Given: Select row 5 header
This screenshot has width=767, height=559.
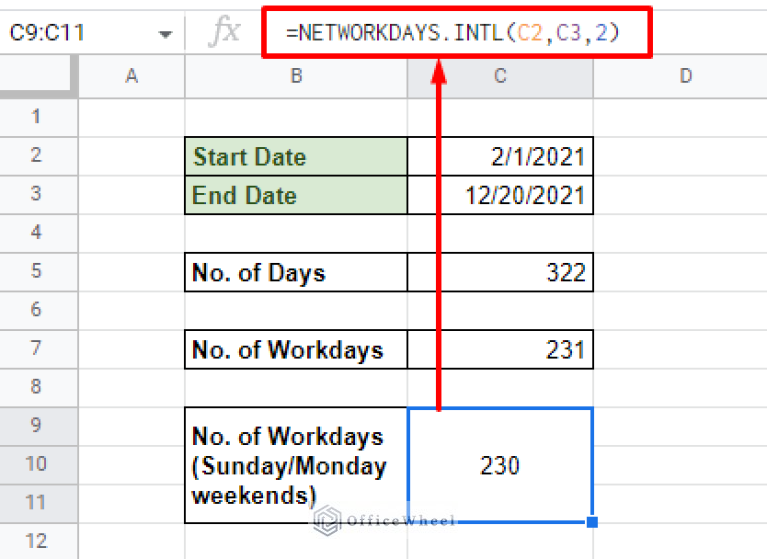Looking at the screenshot, I should tap(38, 272).
